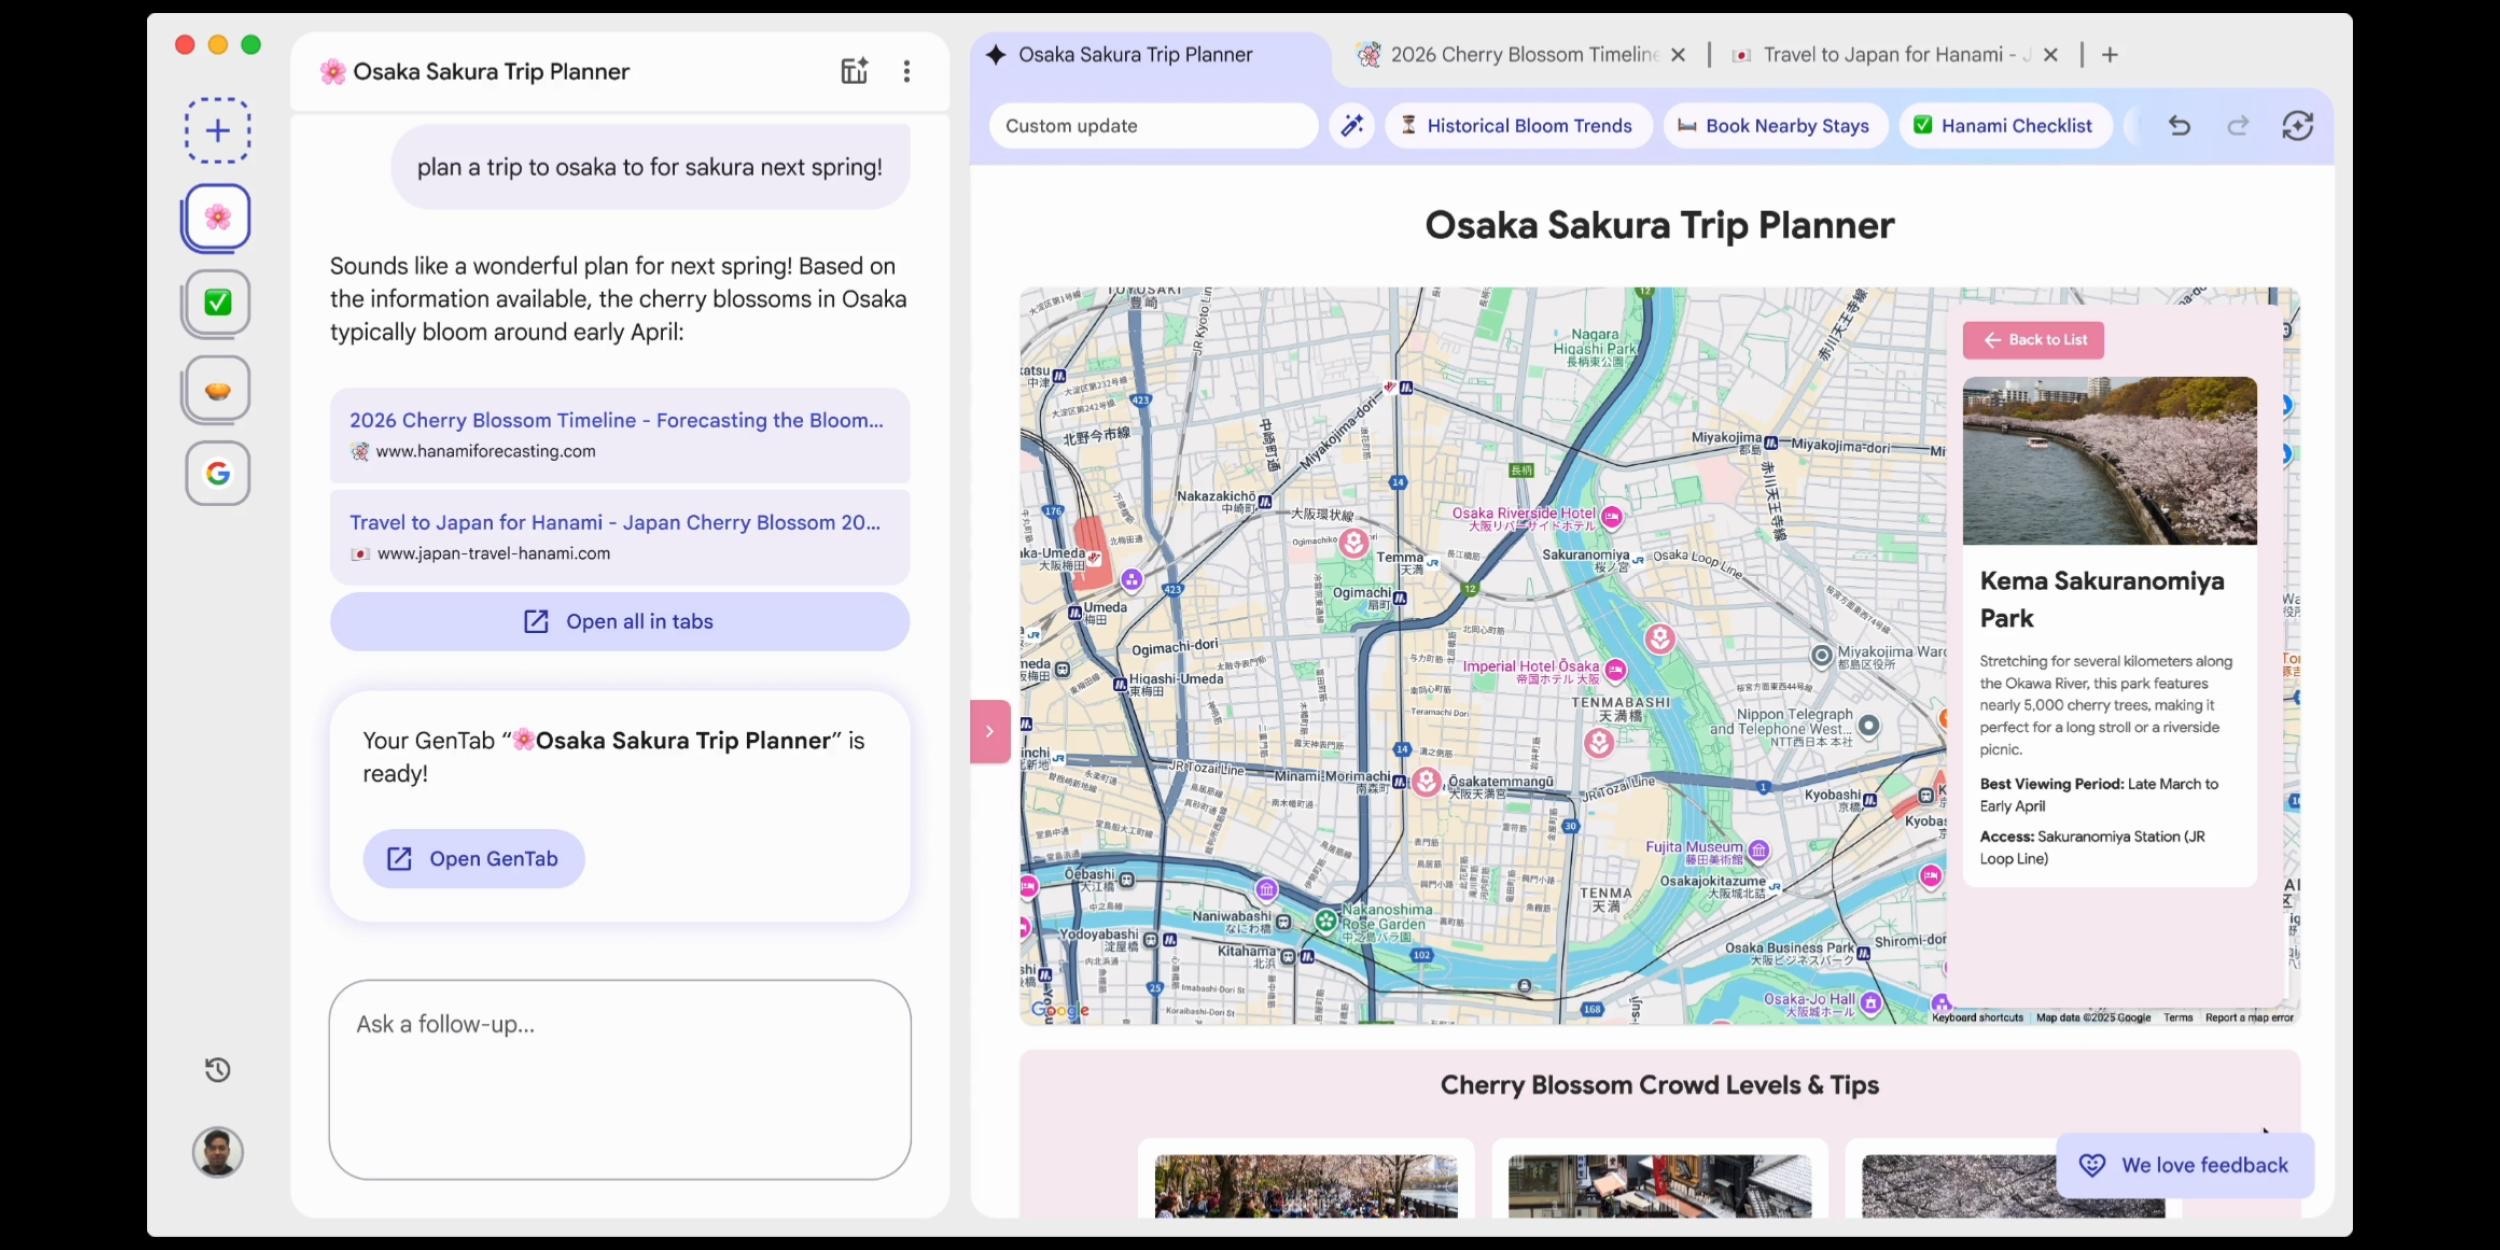Image resolution: width=2500 pixels, height=1250 pixels.
Task: Undo the last GenTab change
Action: tap(2179, 126)
